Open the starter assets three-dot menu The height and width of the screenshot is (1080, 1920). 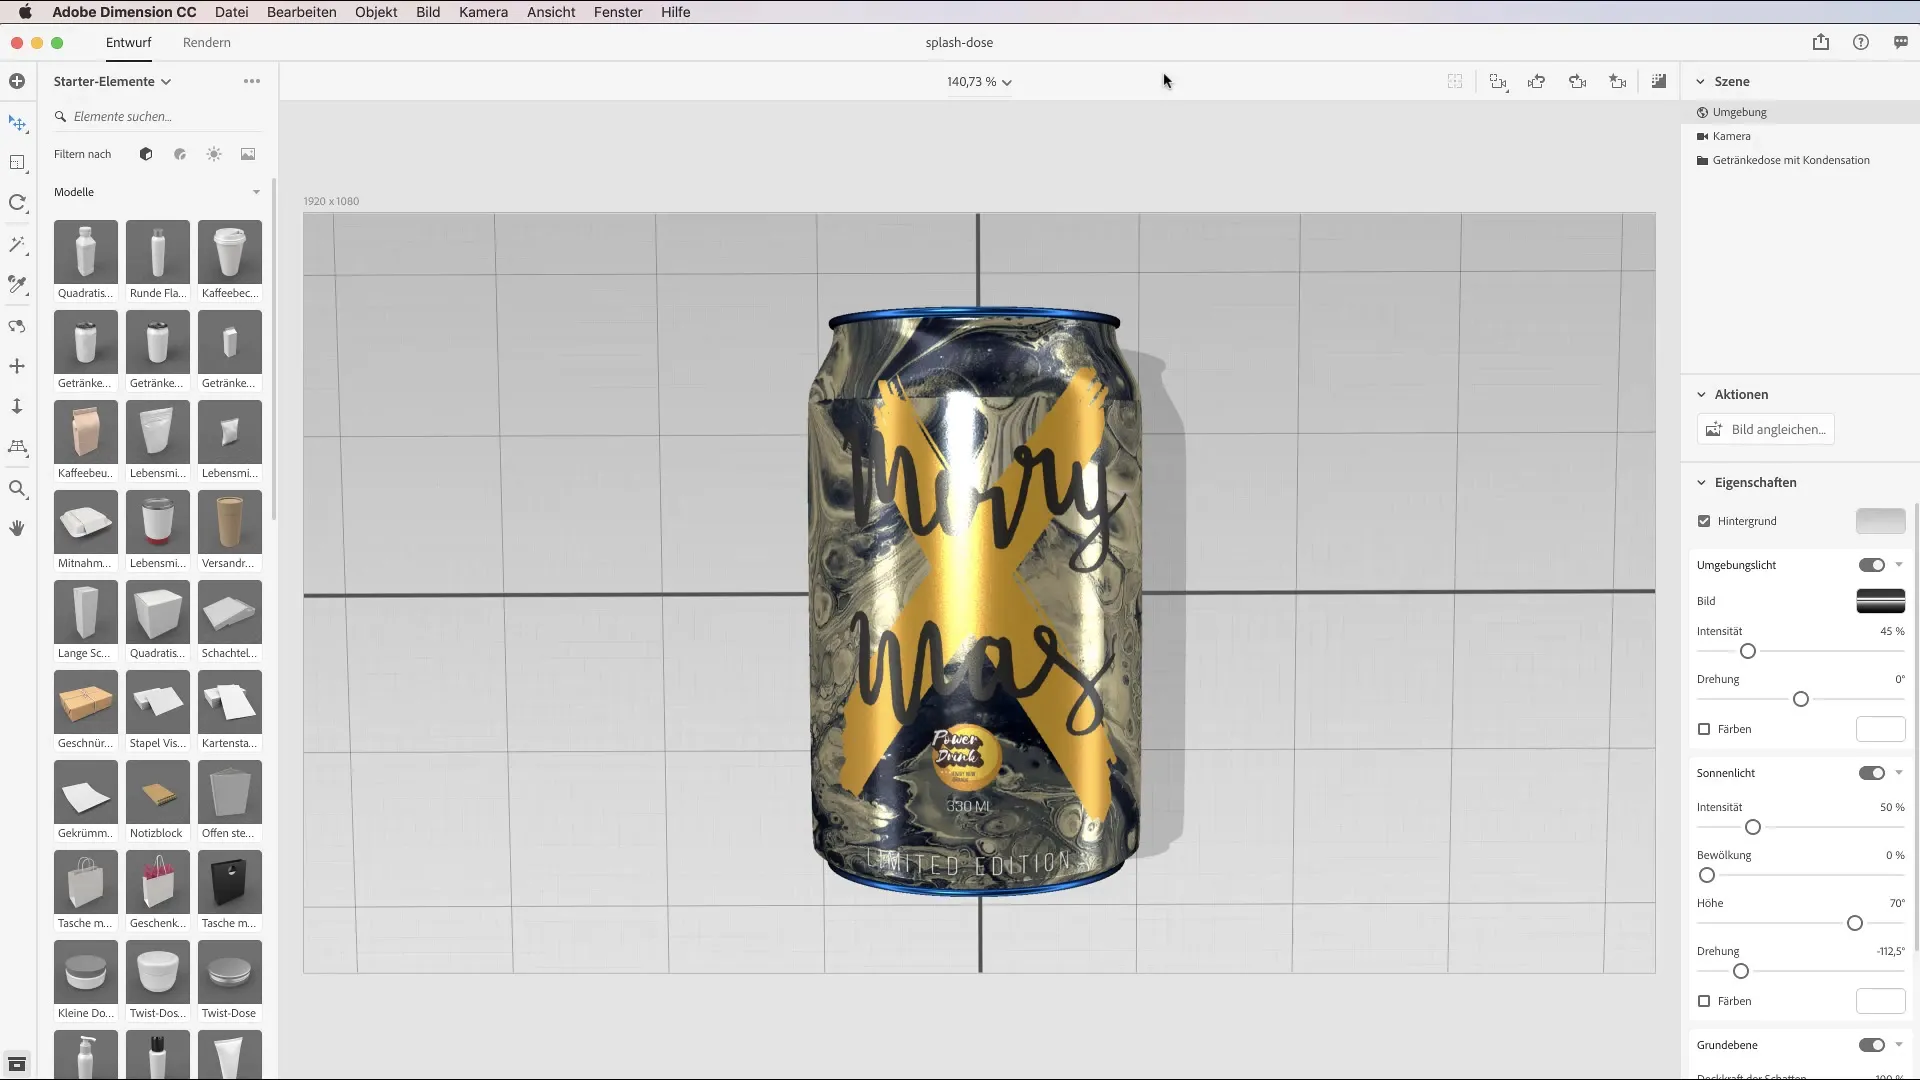252,81
